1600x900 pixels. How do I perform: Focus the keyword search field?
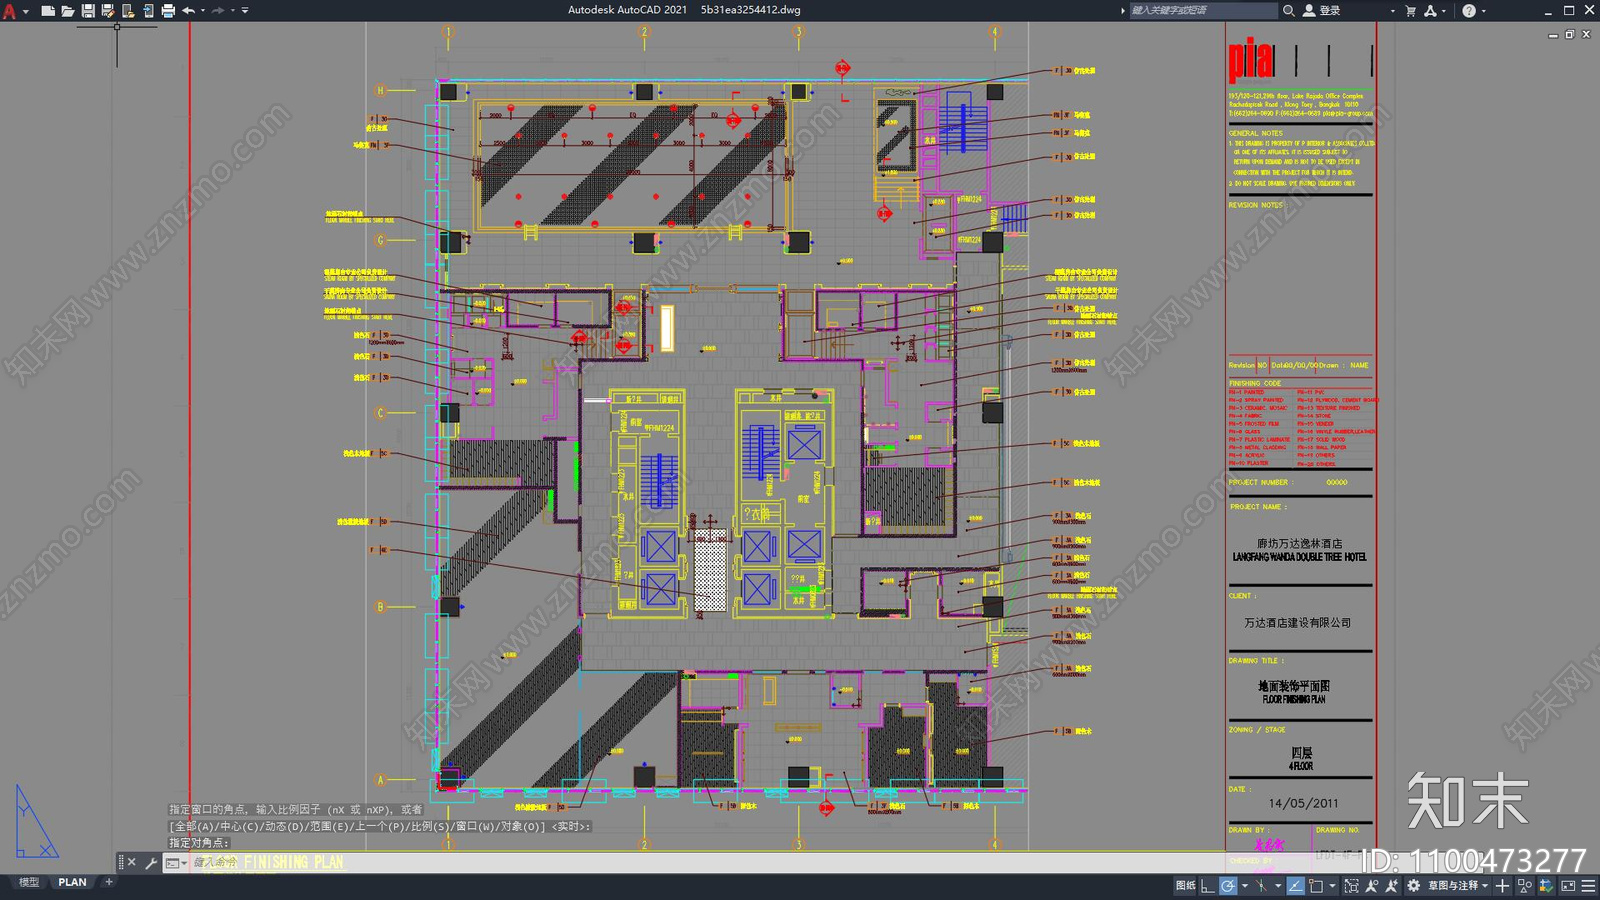(1203, 11)
